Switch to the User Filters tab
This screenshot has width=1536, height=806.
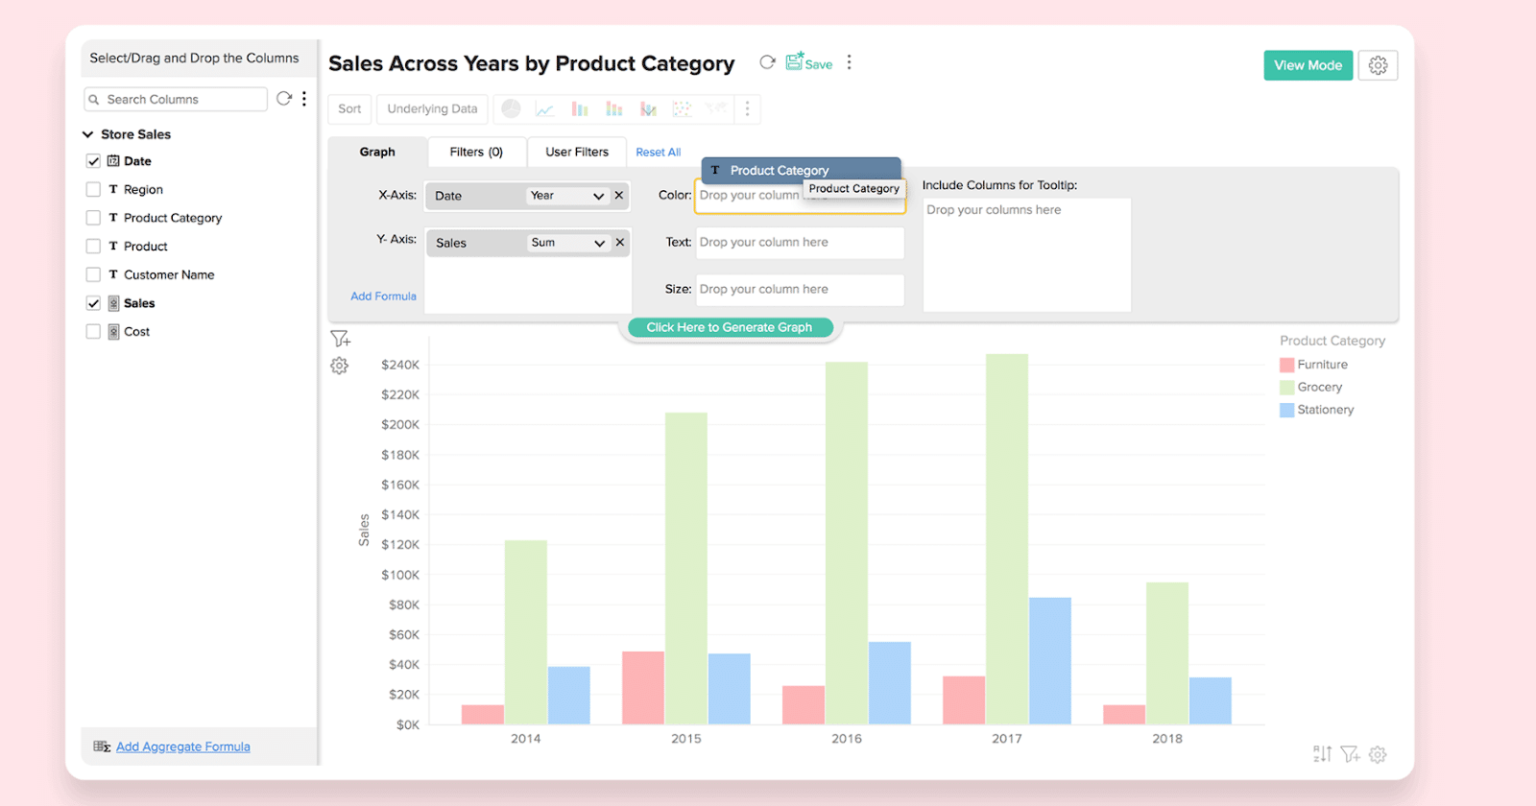point(577,152)
